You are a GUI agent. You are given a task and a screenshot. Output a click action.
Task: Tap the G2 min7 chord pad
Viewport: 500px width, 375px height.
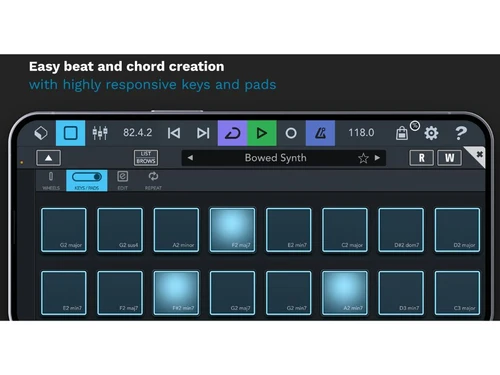click(289, 293)
